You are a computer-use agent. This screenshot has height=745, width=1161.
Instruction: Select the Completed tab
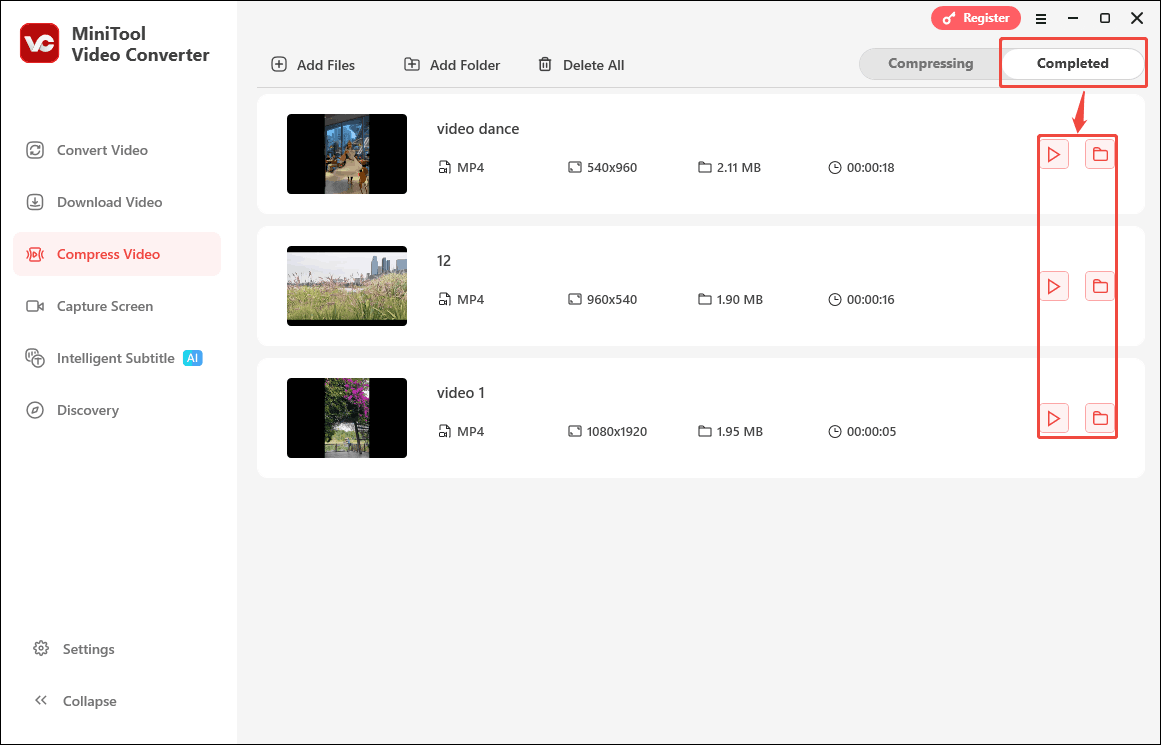pyautogui.click(x=1073, y=62)
